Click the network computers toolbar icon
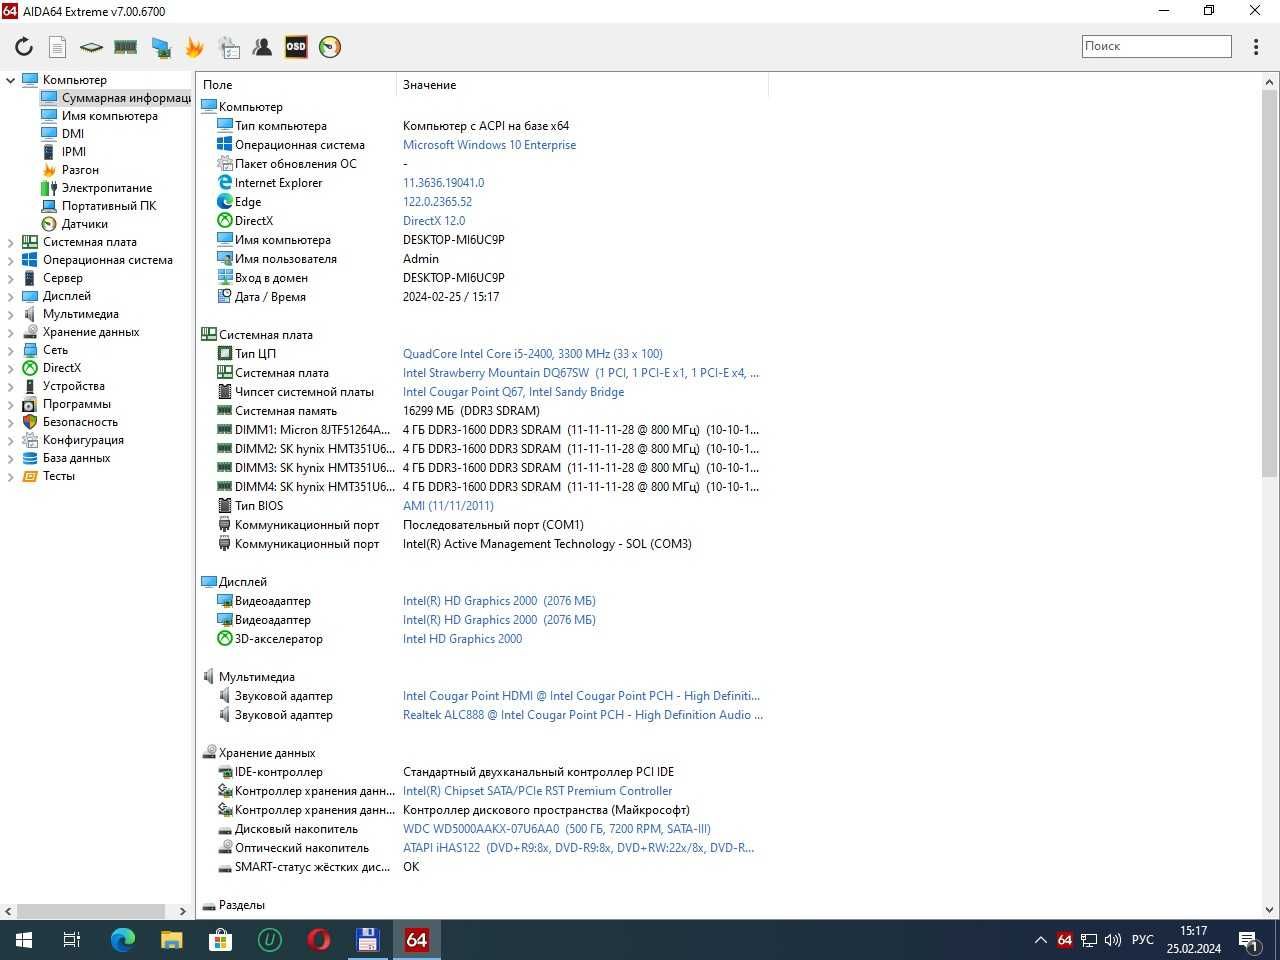The width and height of the screenshot is (1280, 960). [160, 46]
